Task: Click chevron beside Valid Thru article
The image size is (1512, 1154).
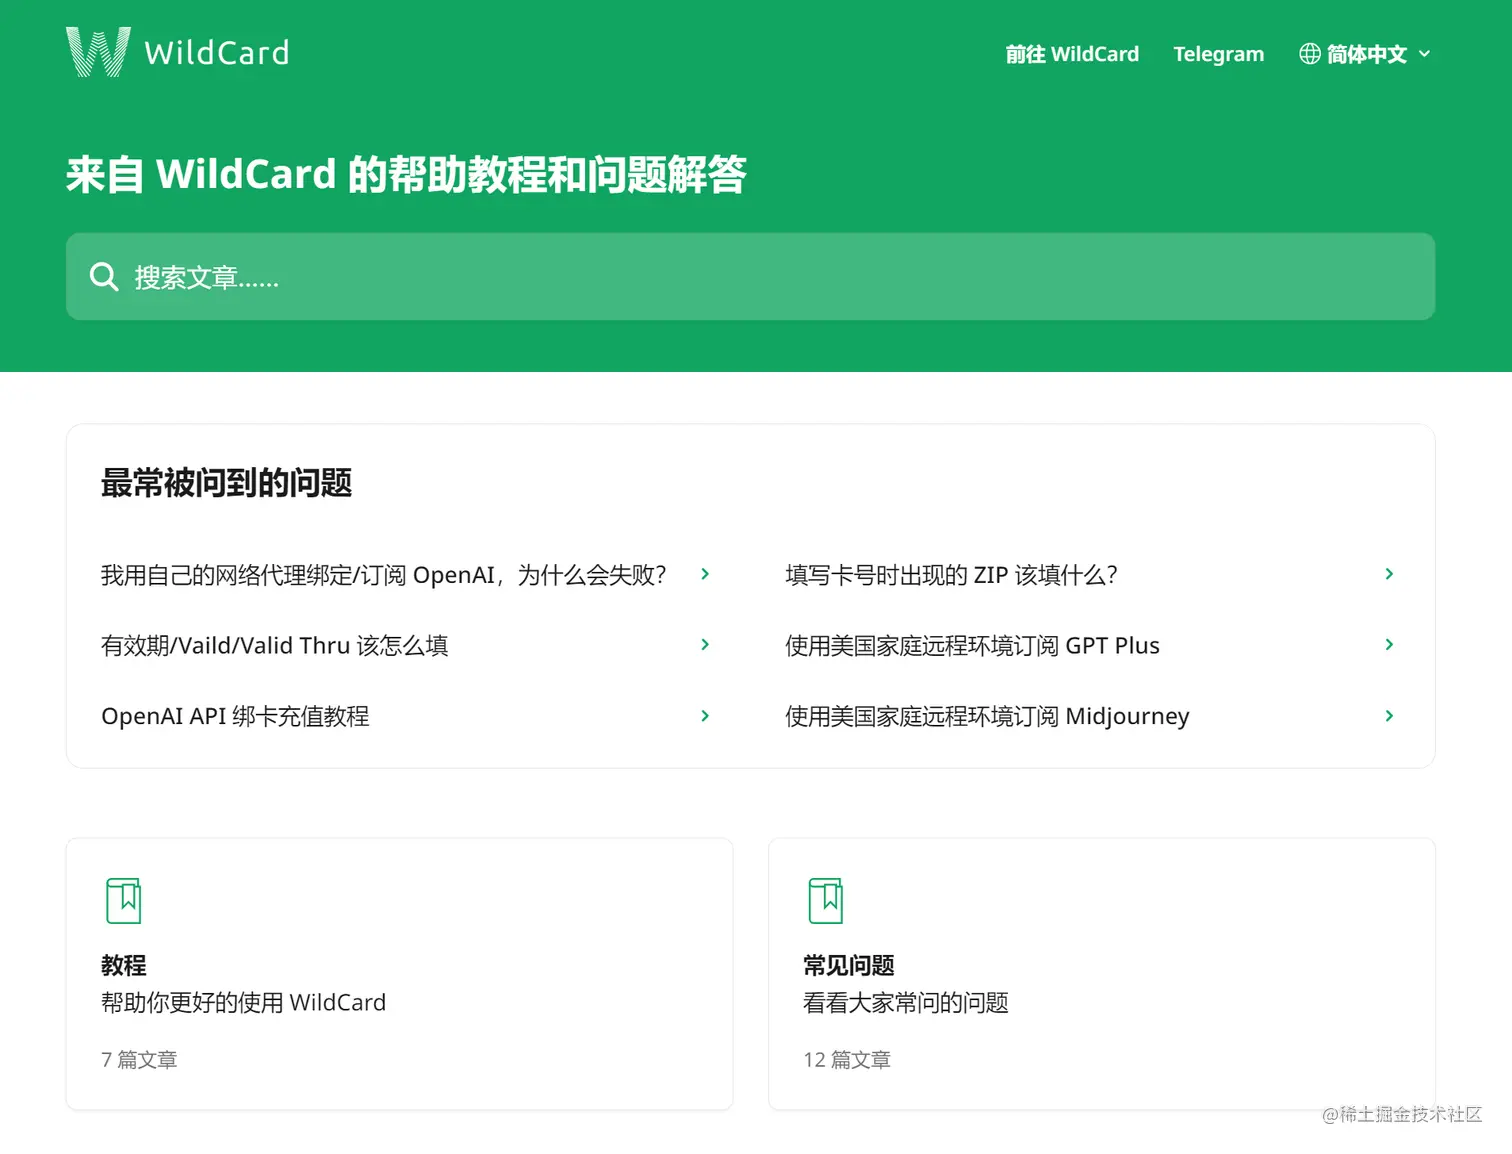Action: (x=705, y=645)
